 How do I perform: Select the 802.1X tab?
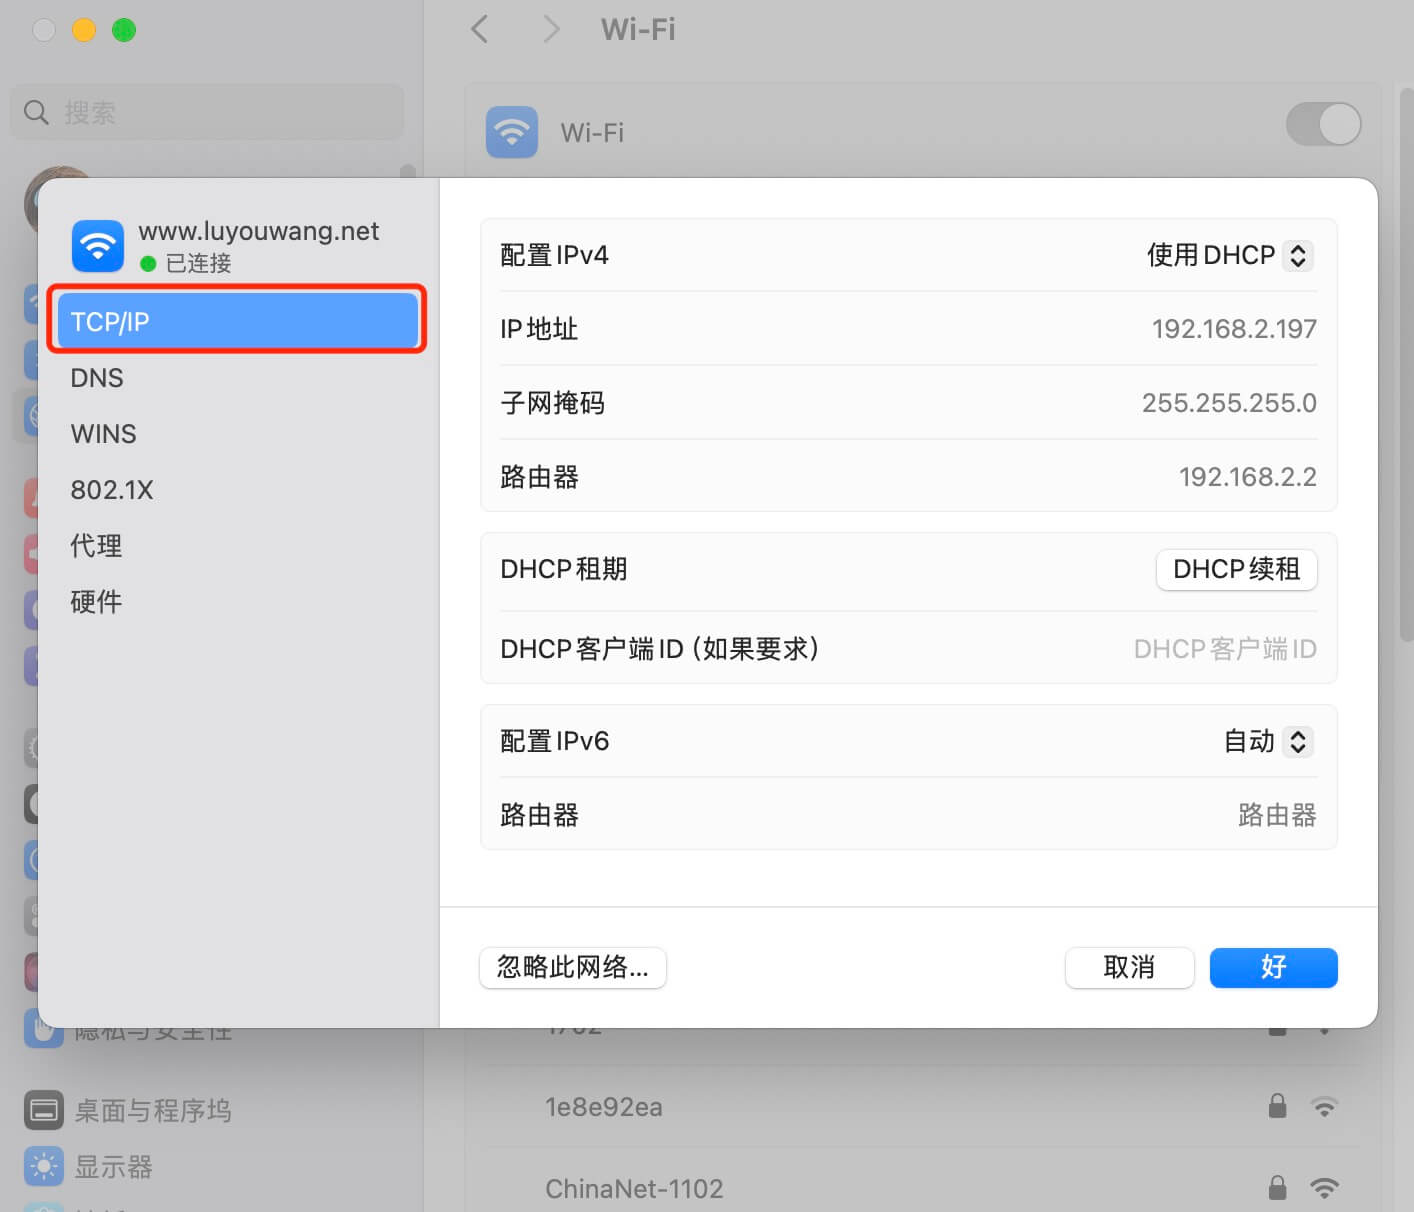[111, 489]
